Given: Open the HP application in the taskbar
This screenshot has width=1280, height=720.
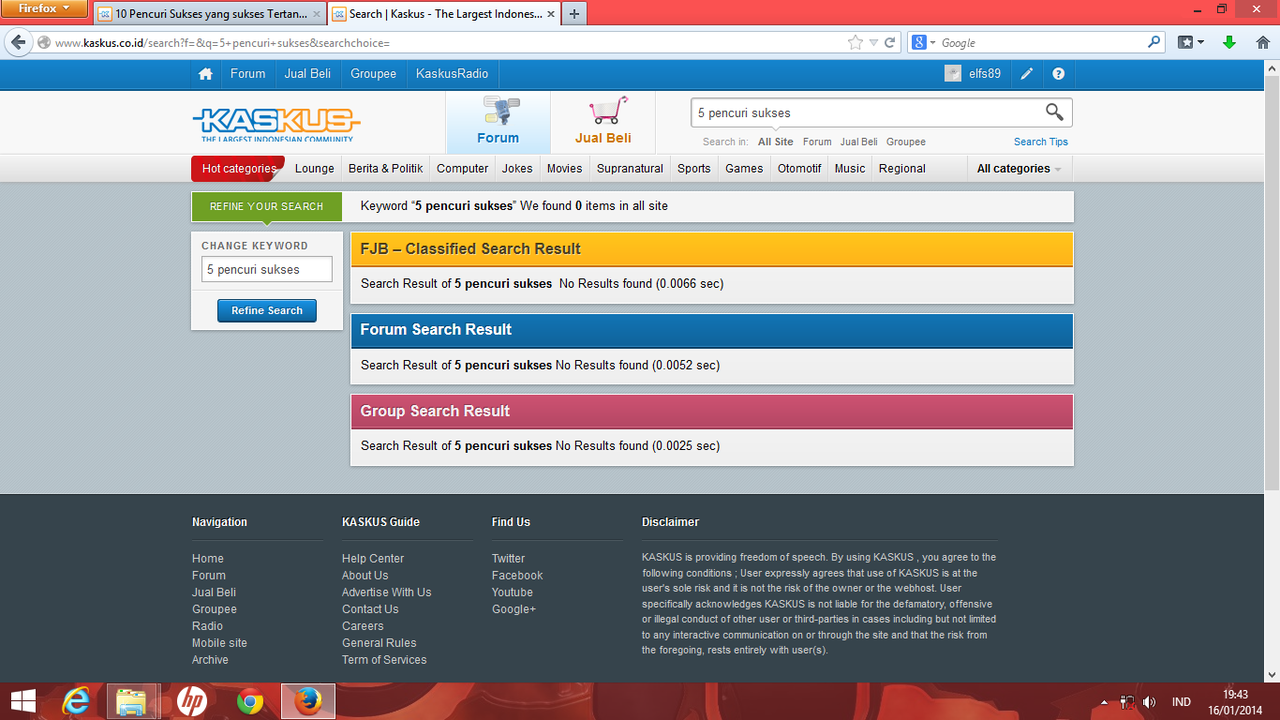Looking at the screenshot, I should [x=191, y=701].
